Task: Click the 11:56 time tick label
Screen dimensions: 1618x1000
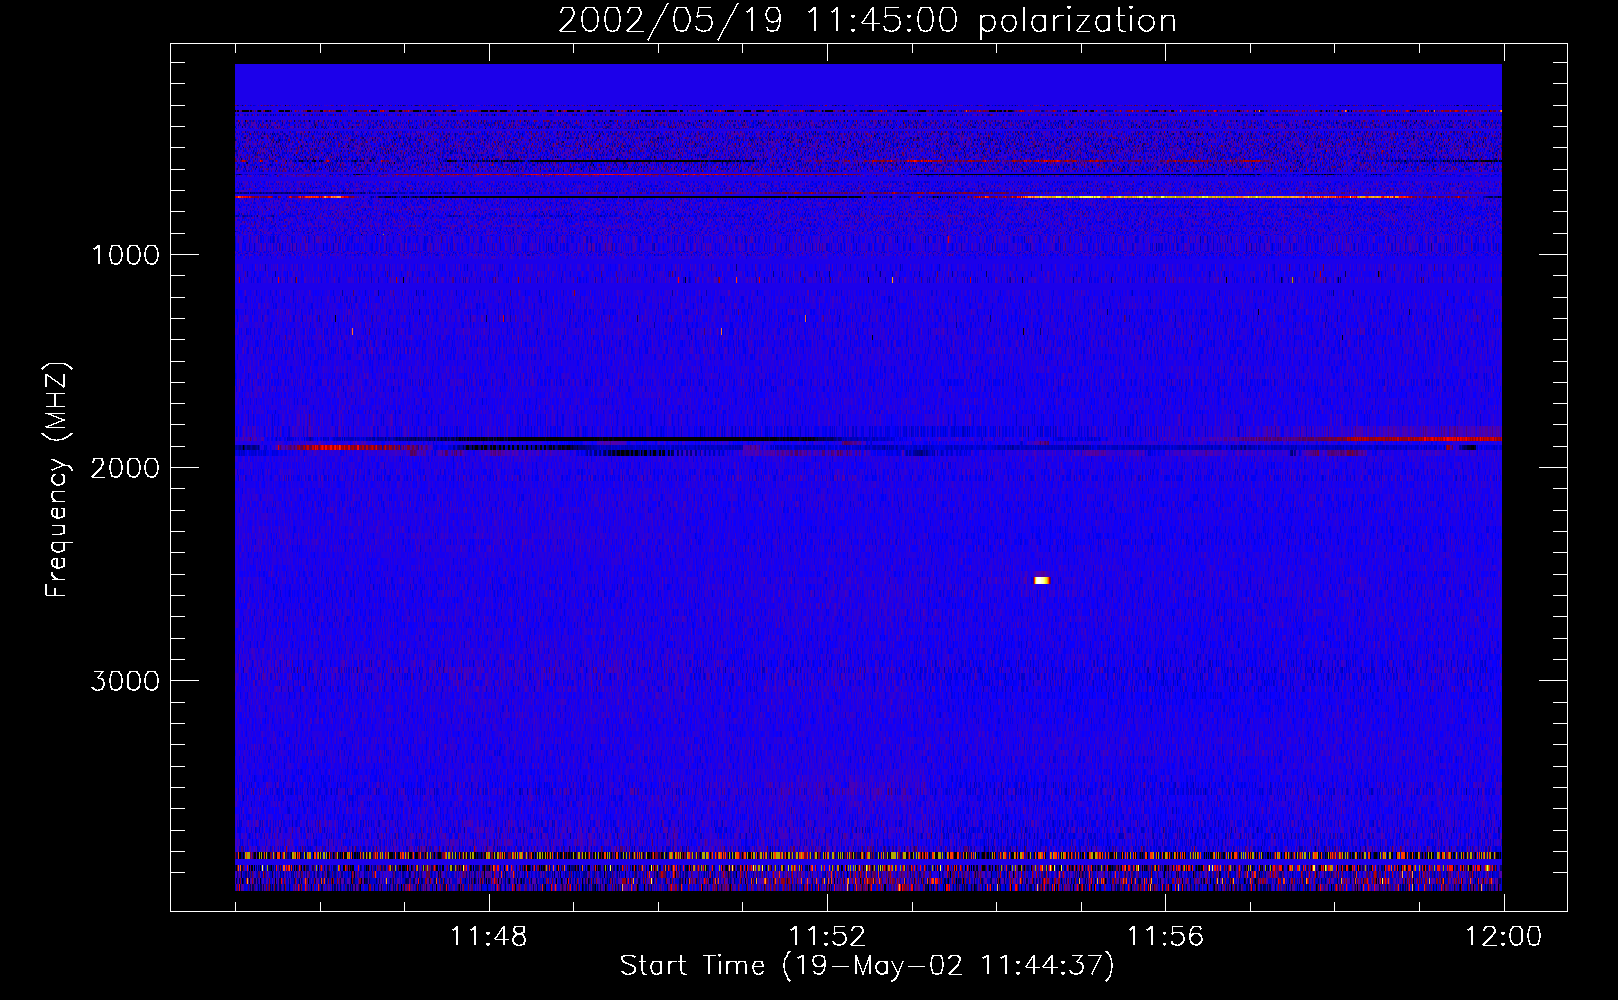Action: [x=1165, y=937]
